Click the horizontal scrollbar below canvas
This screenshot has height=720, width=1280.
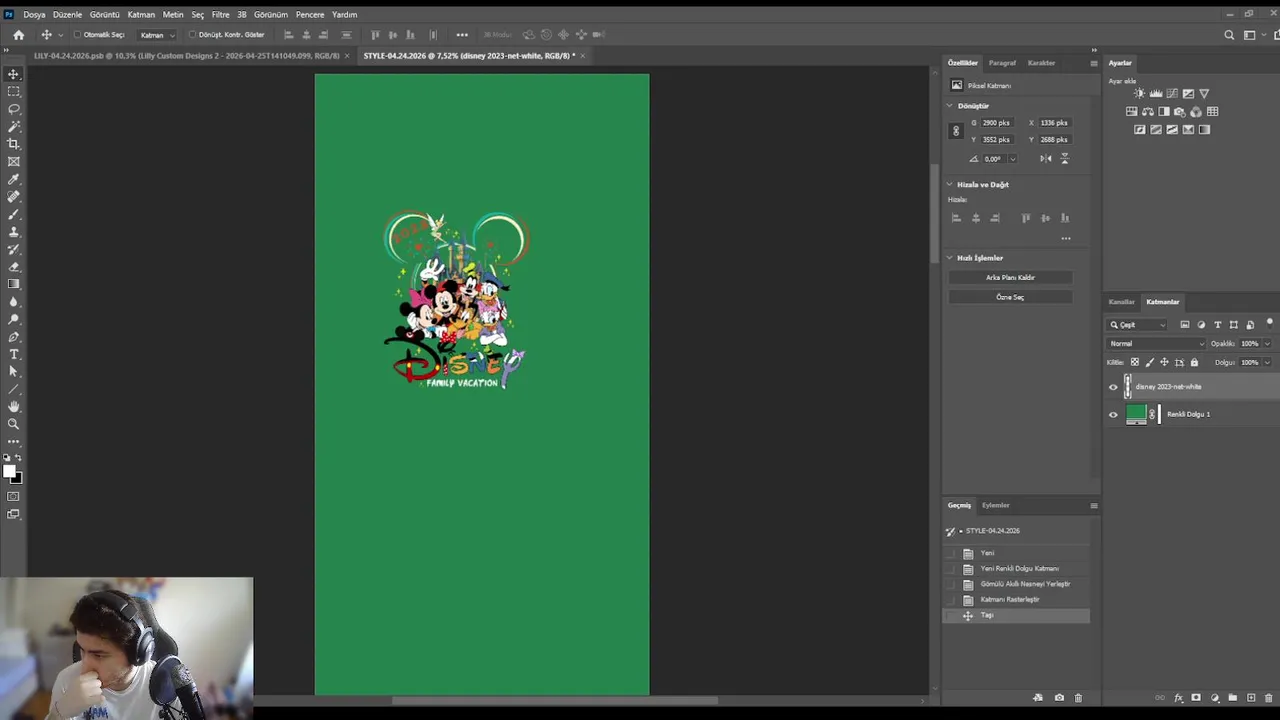[x=555, y=700]
